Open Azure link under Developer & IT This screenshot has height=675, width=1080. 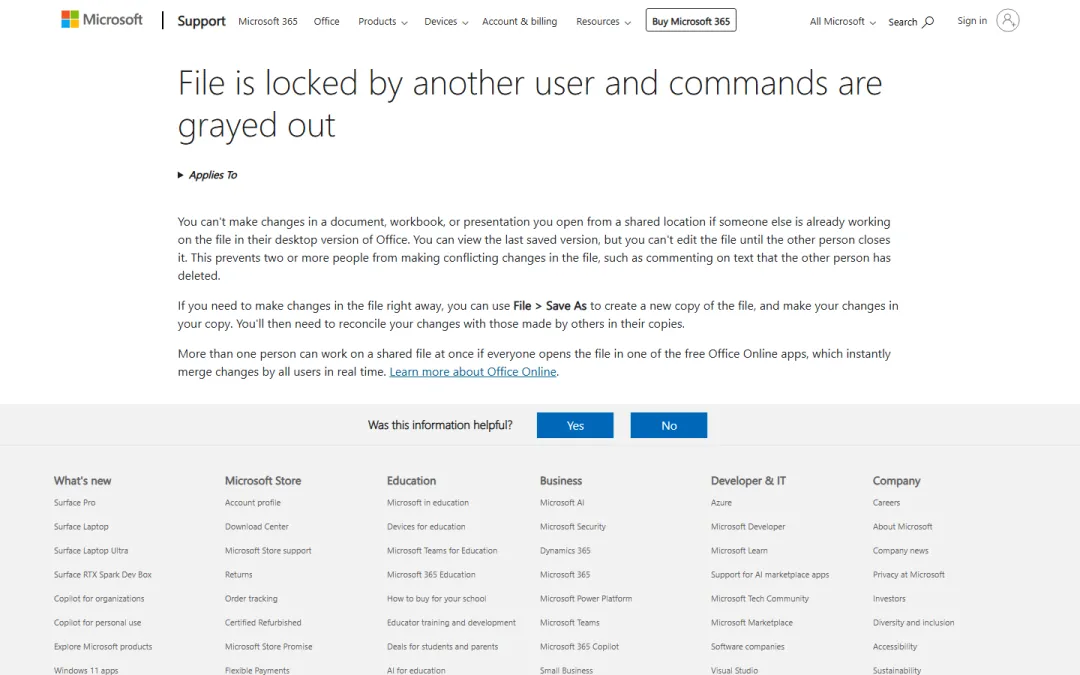click(x=721, y=503)
